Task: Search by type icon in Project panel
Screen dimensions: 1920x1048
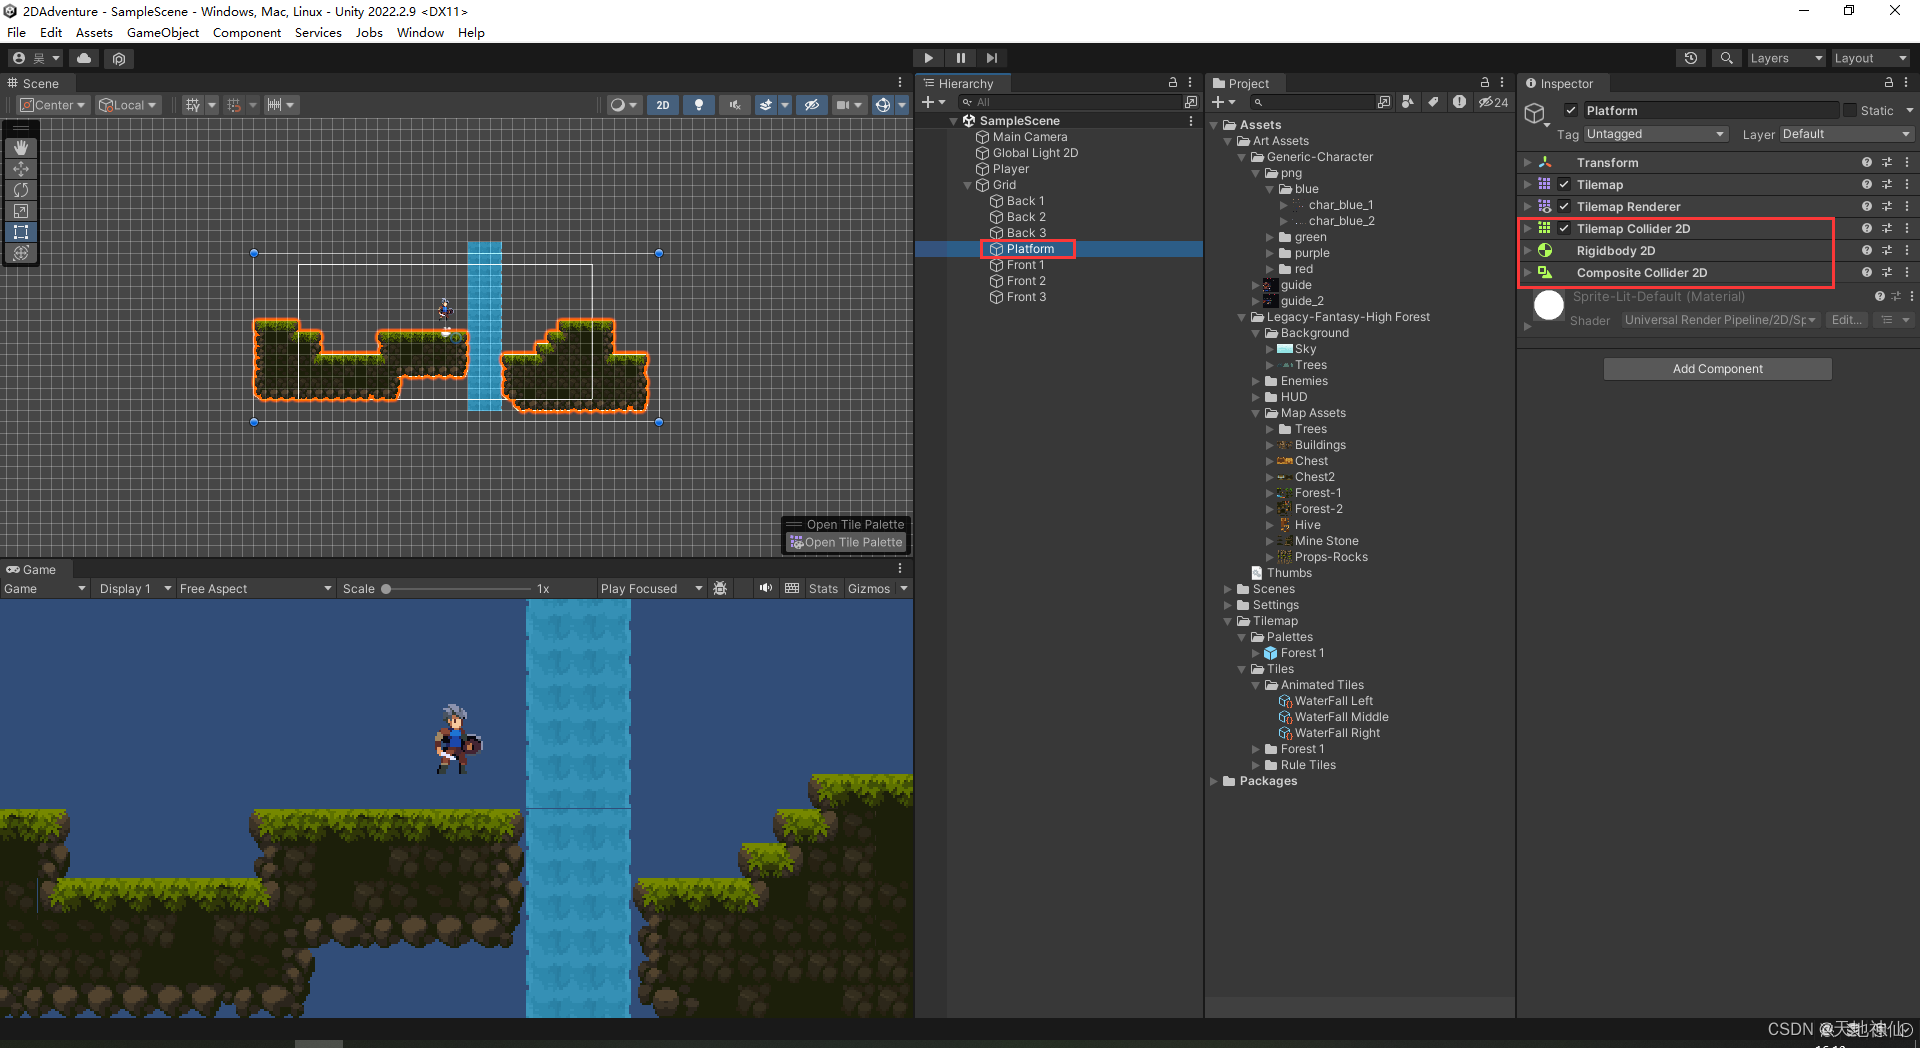Action: pyautogui.click(x=1408, y=102)
